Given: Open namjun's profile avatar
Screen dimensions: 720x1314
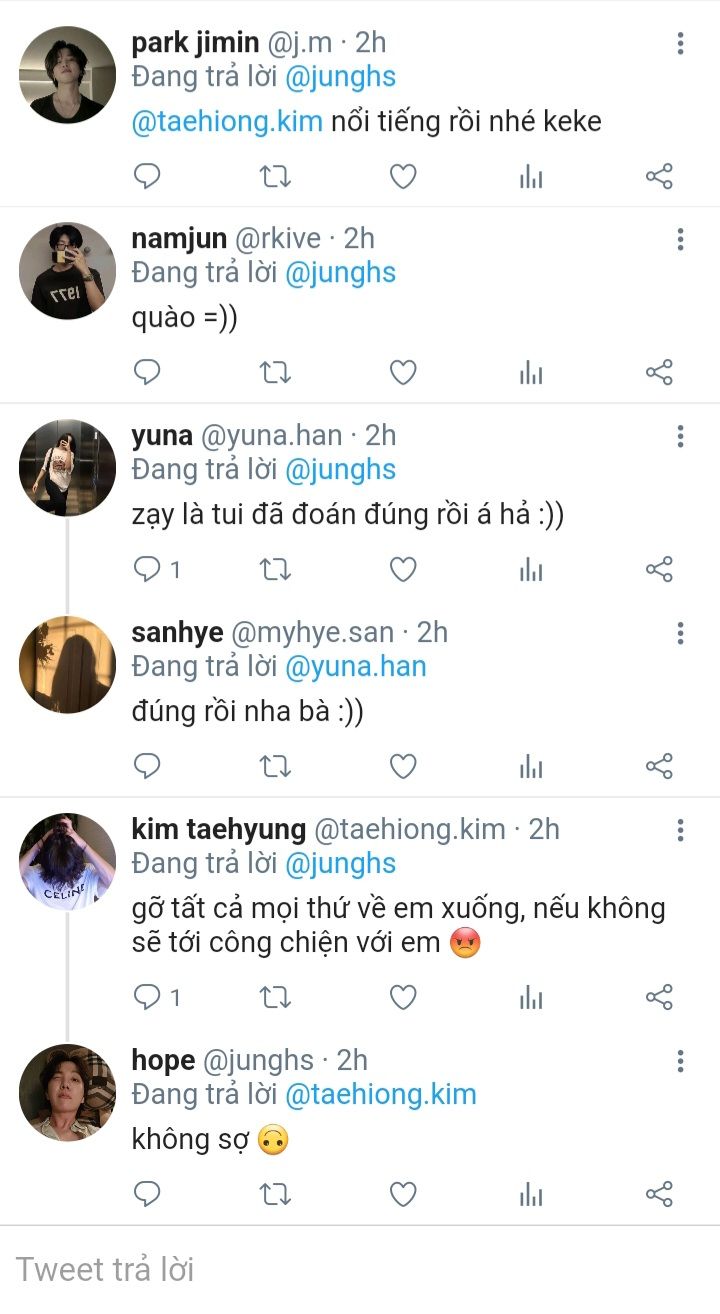Looking at the screenshot, I should point(68,271).
